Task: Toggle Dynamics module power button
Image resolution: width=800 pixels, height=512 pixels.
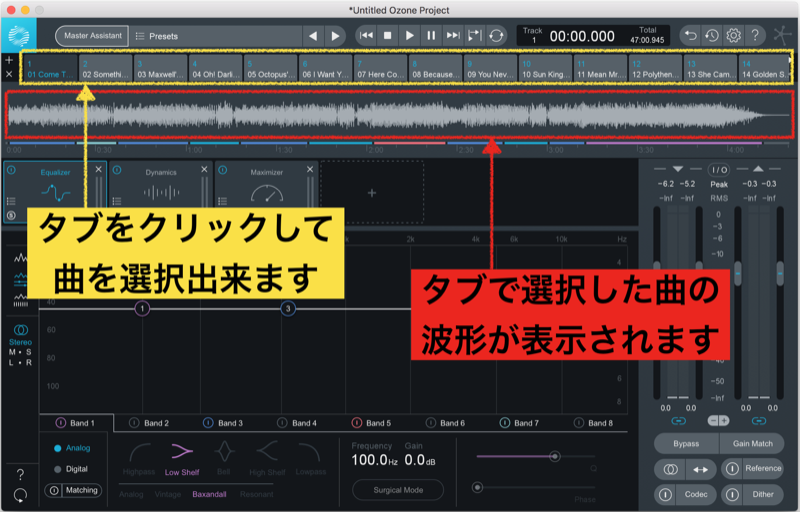Action: pyautogui.click(x=117, y=170)
